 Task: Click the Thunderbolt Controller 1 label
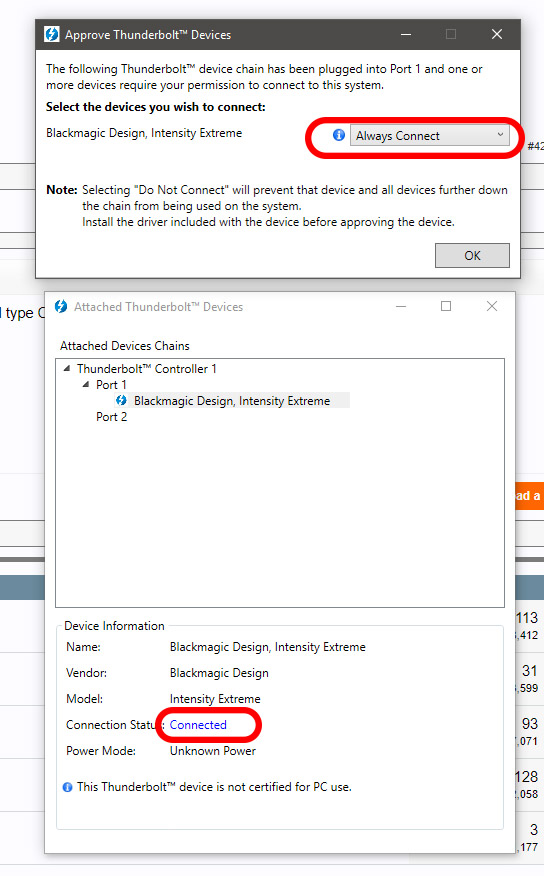click(146, 369)
